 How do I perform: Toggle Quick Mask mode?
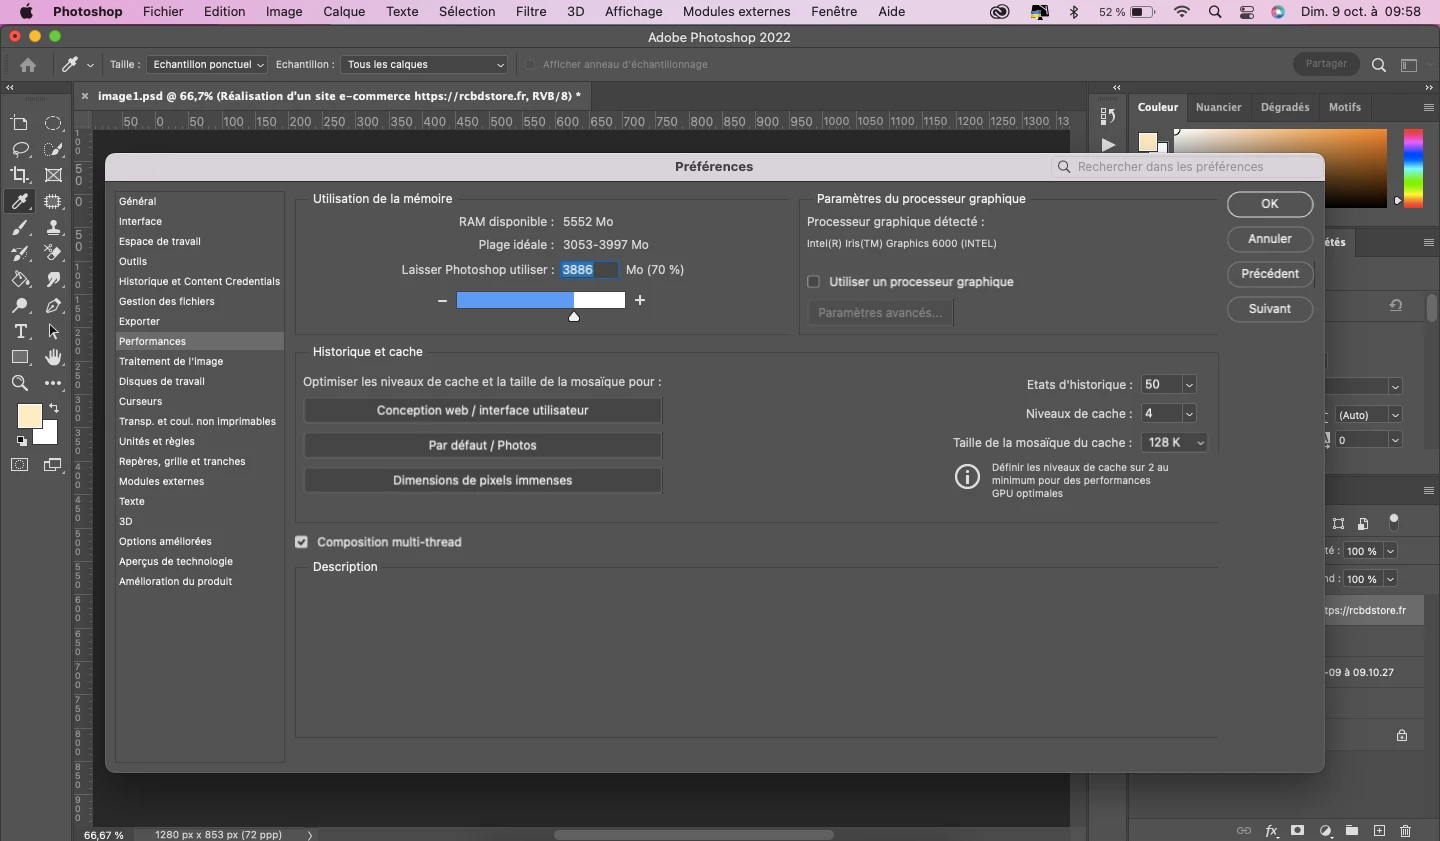point(20,465)
